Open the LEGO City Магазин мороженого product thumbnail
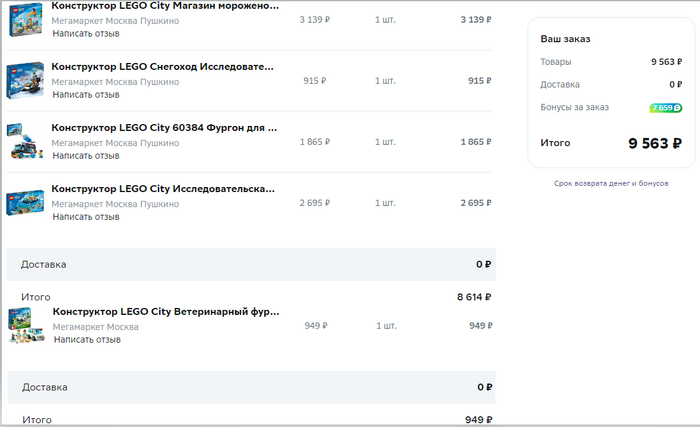Viewport: 700px width, 427px height. tap(25, 19)
